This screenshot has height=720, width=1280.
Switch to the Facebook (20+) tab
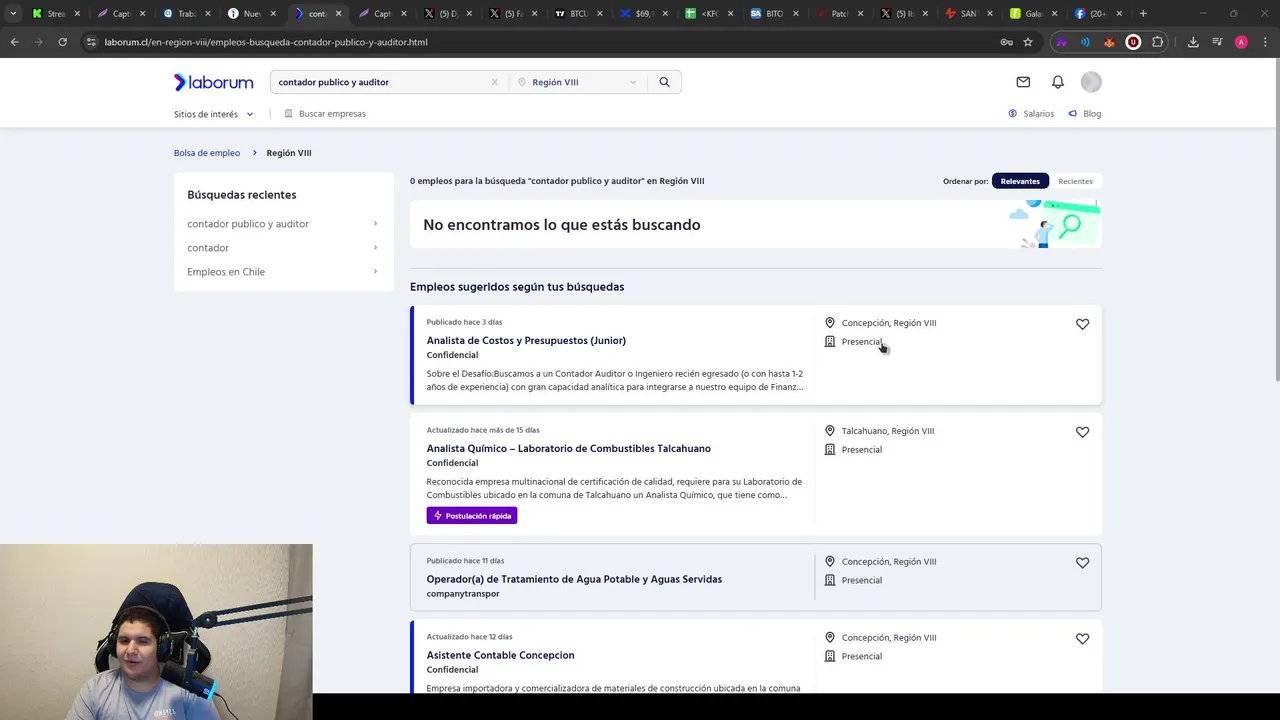click(1097, 14)
